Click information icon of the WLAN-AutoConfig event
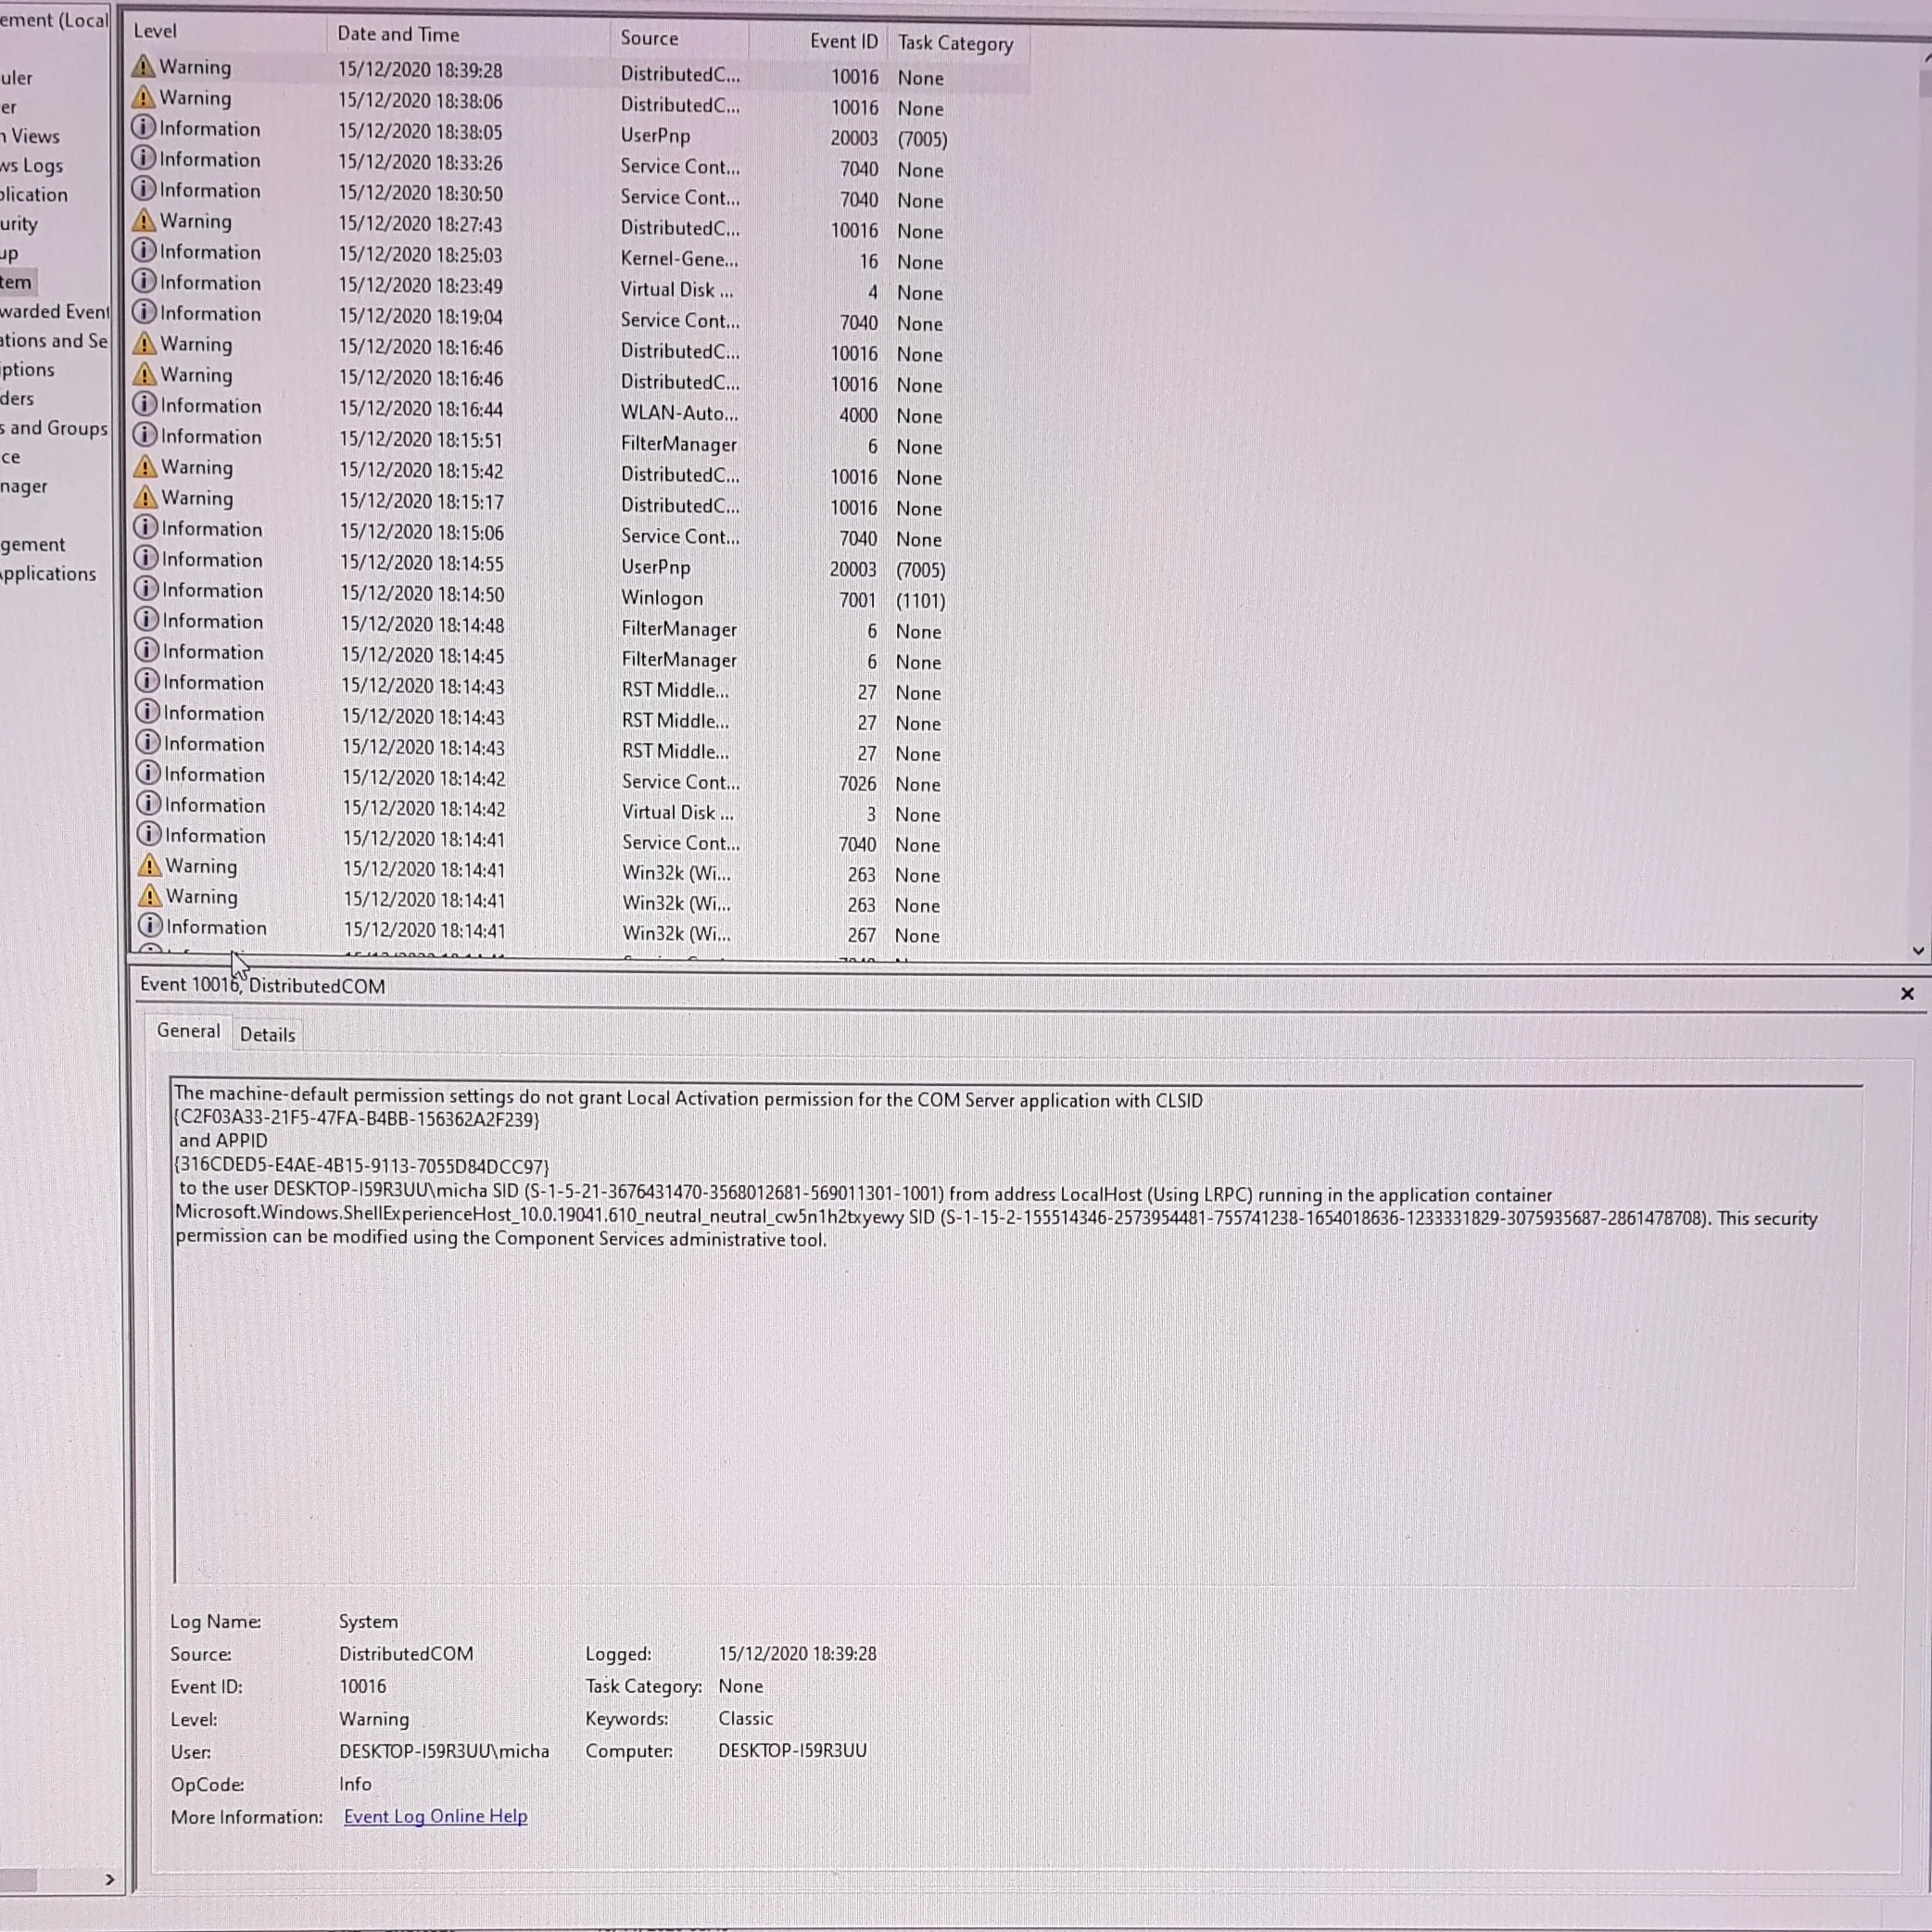 146,404
